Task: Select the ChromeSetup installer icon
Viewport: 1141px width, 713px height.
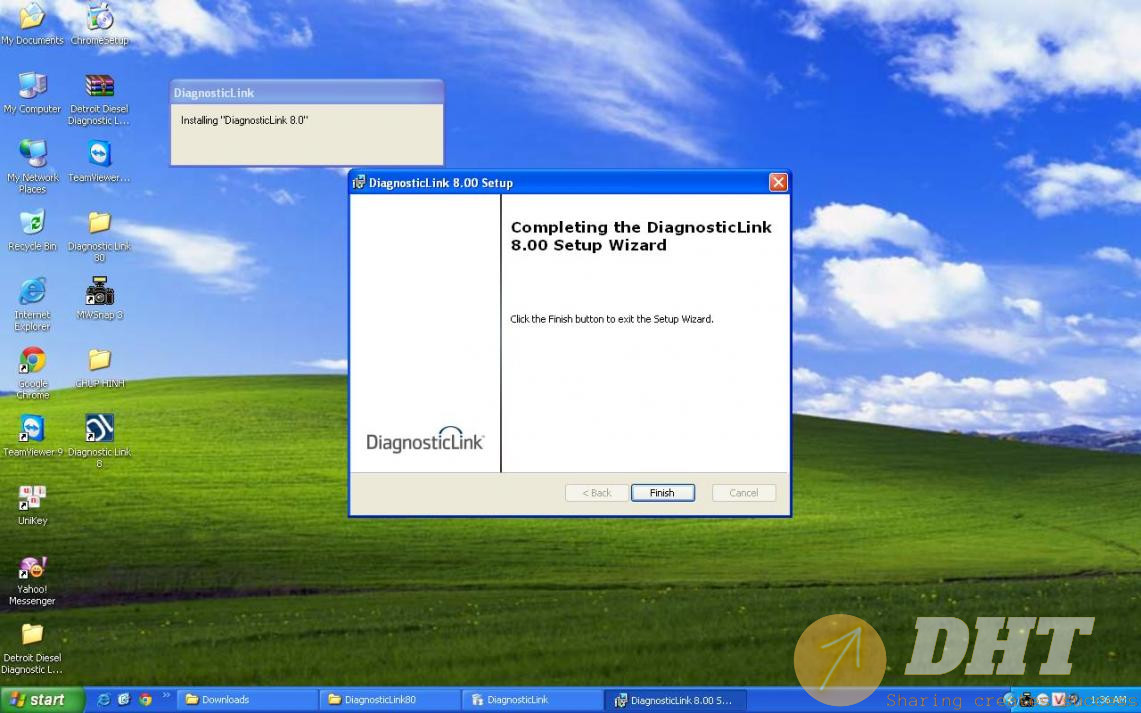Action: click(99, 18)
